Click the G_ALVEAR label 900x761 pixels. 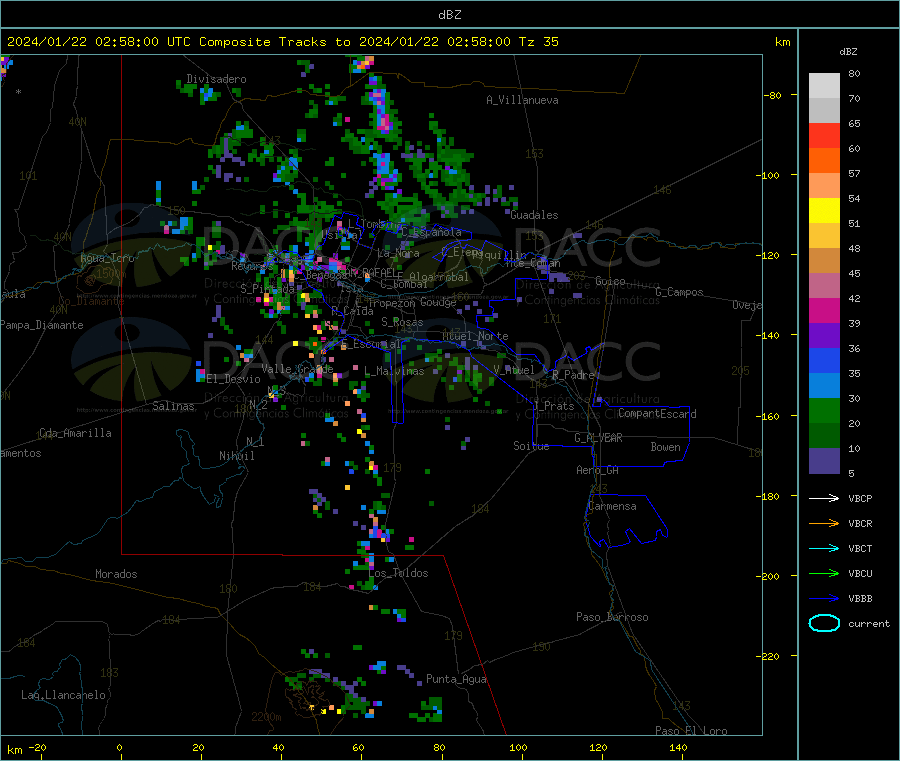click(598, 438)
